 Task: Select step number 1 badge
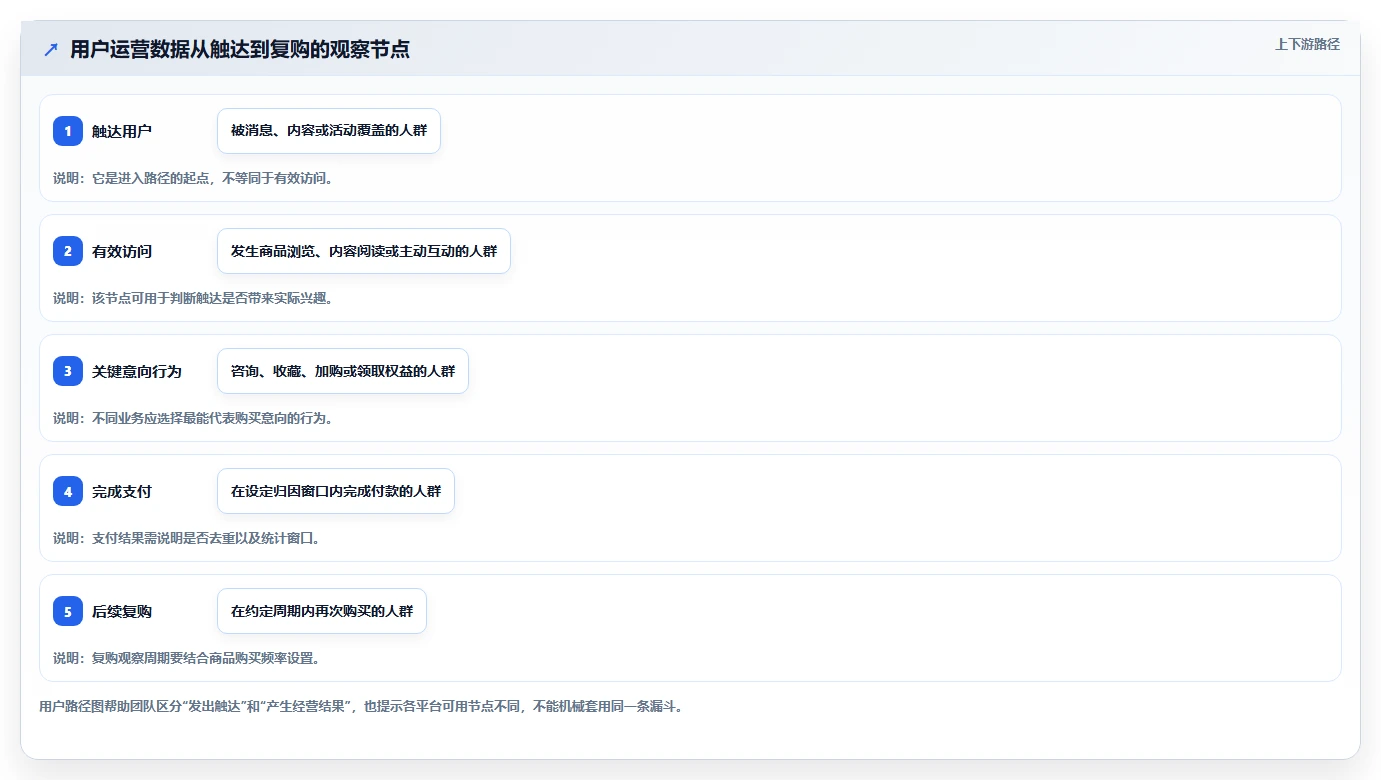tap(68, 131)
